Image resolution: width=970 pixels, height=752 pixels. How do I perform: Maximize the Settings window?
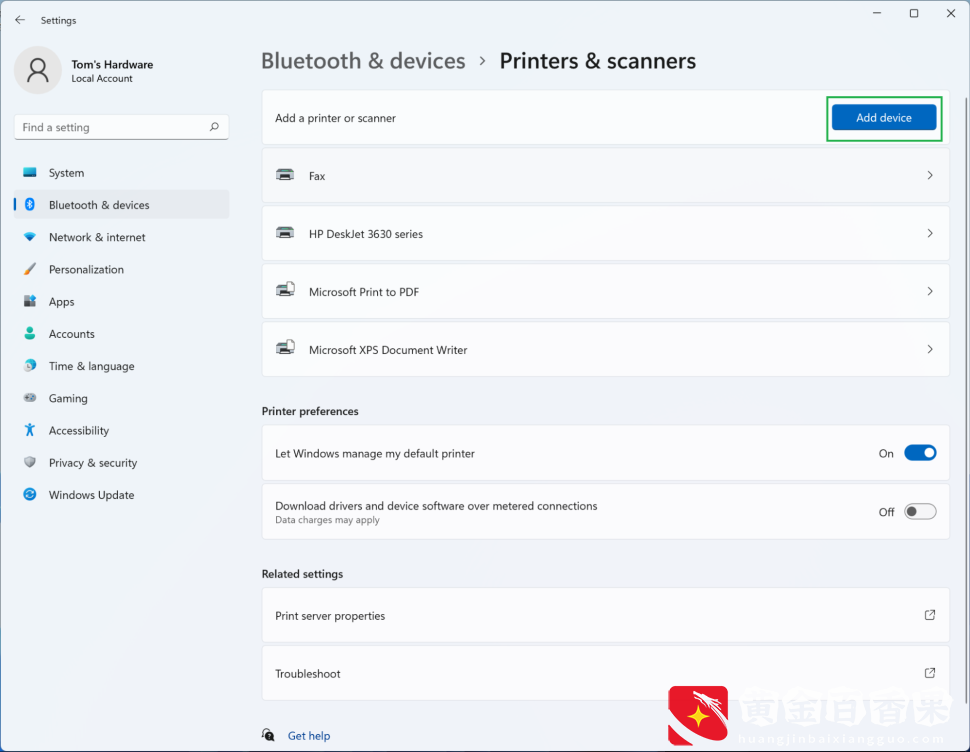tap(914, 14)
